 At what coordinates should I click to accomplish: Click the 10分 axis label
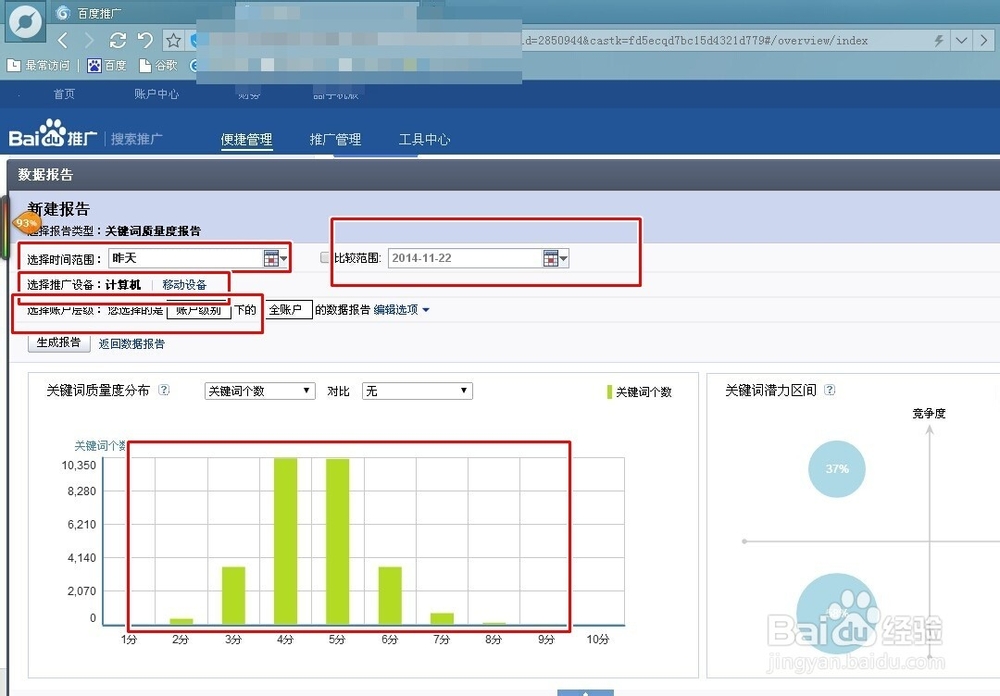[598, 639]
